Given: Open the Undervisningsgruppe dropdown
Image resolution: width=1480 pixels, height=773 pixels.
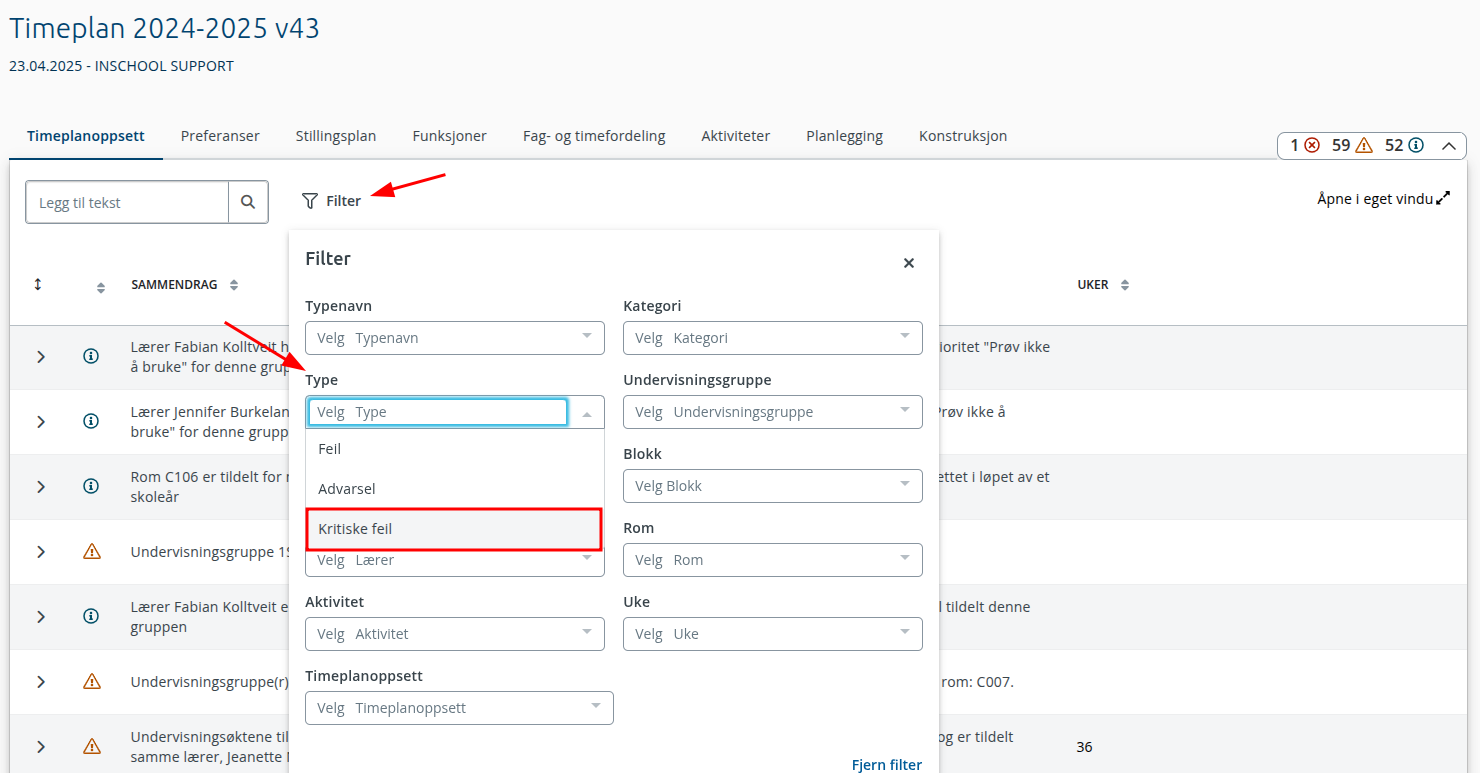Looking at the screenshot, I should pyautogui.click(x=773, y=412).
